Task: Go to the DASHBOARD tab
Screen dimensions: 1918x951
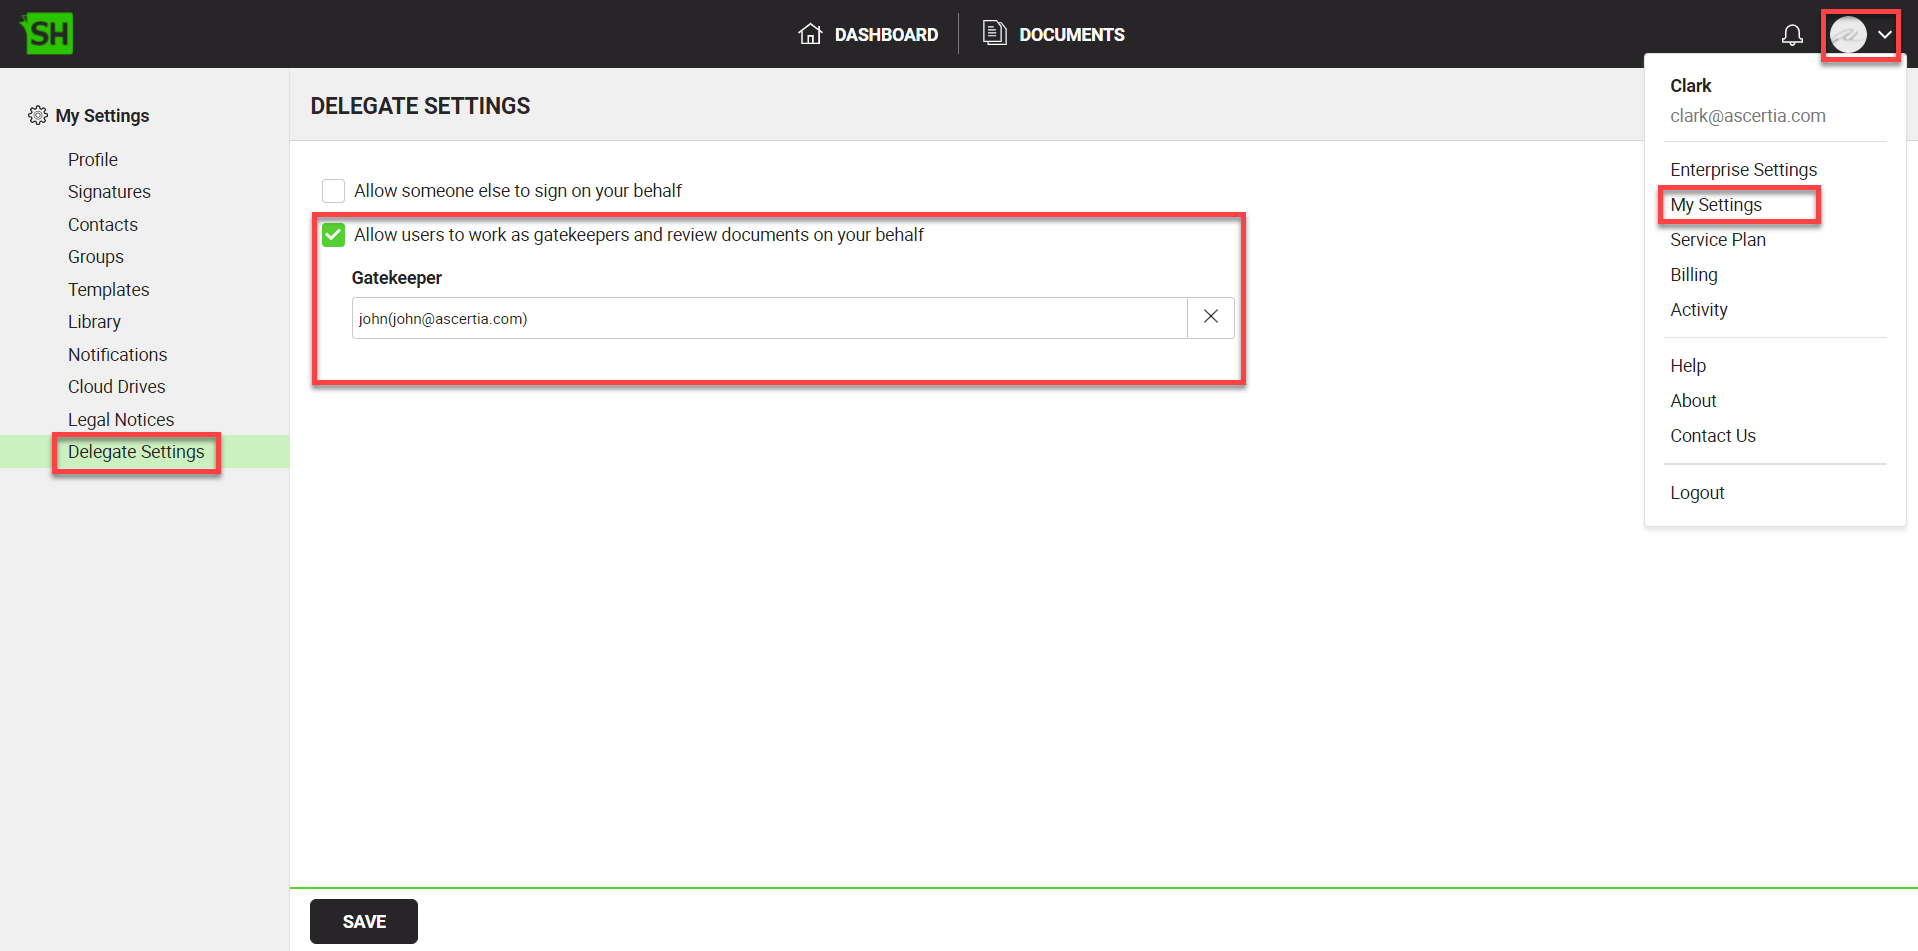Action: coord(886,35)
